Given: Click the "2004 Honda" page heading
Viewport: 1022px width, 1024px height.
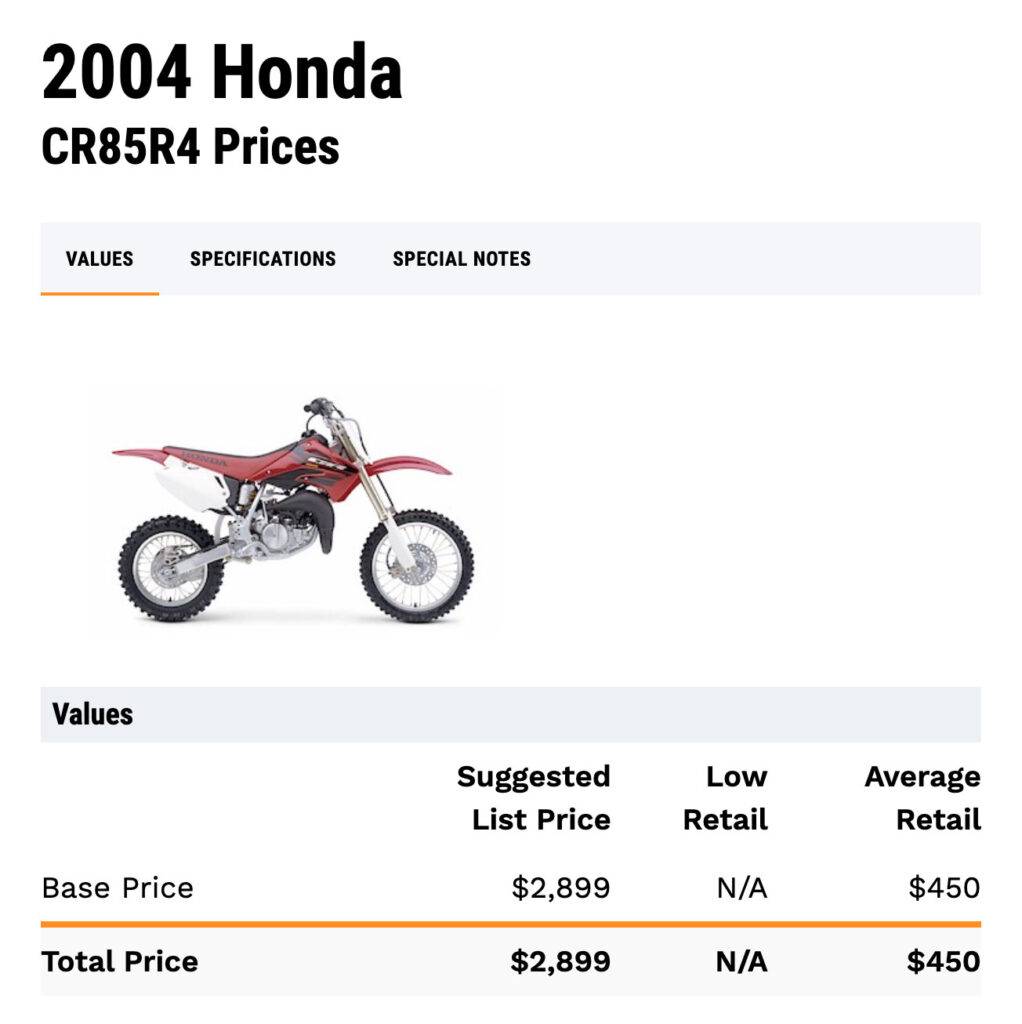Looking at the screenshot, I should [x=222, y=74].
